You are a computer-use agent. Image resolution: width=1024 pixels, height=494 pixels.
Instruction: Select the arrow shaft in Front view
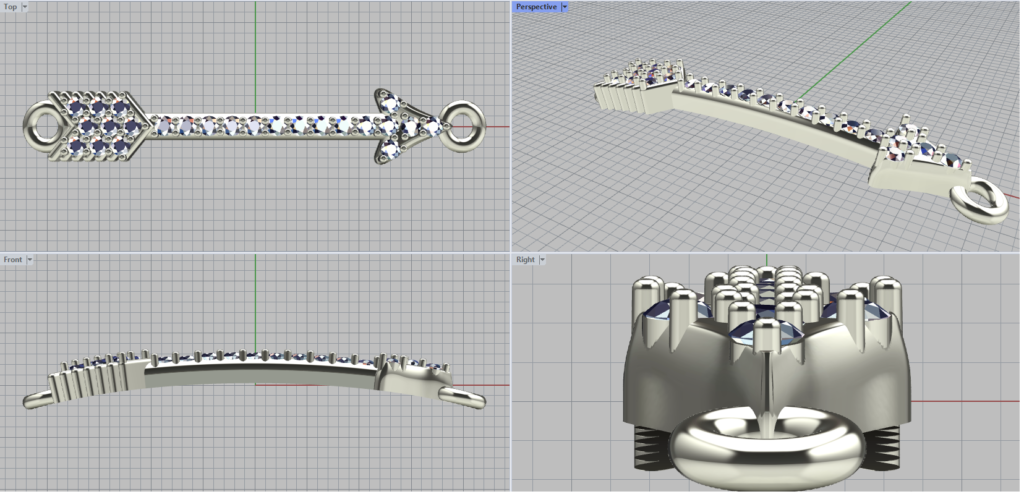coord(260,372)
